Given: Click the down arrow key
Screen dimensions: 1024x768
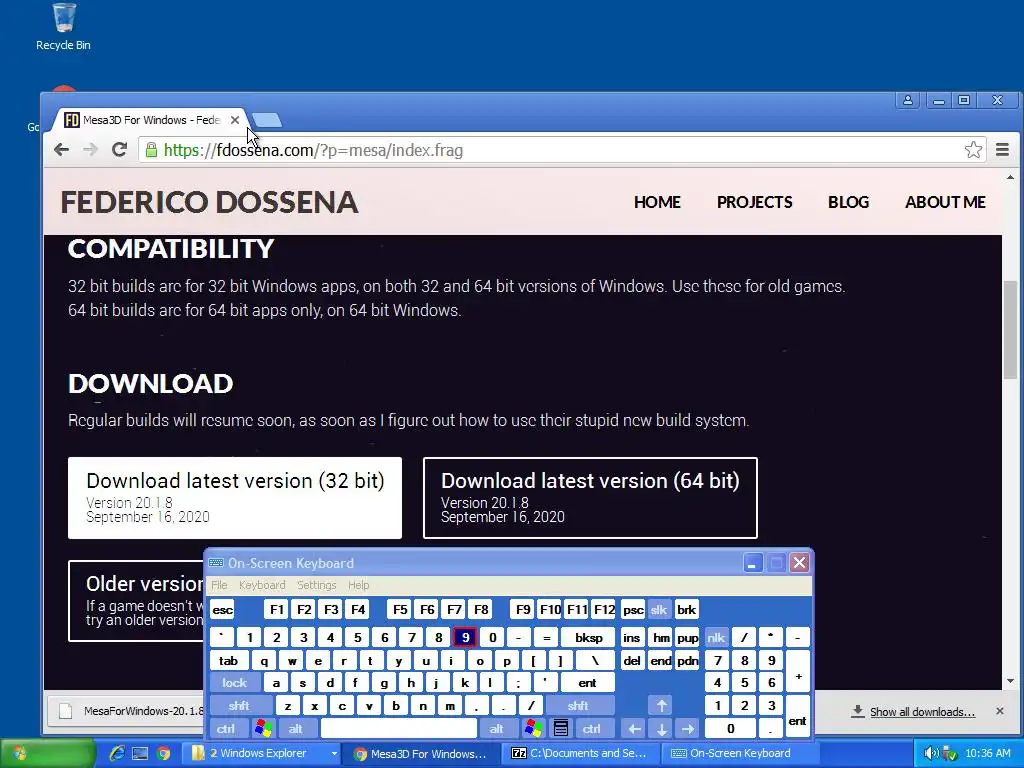Looking at the screenshot, I should point(662,729).
